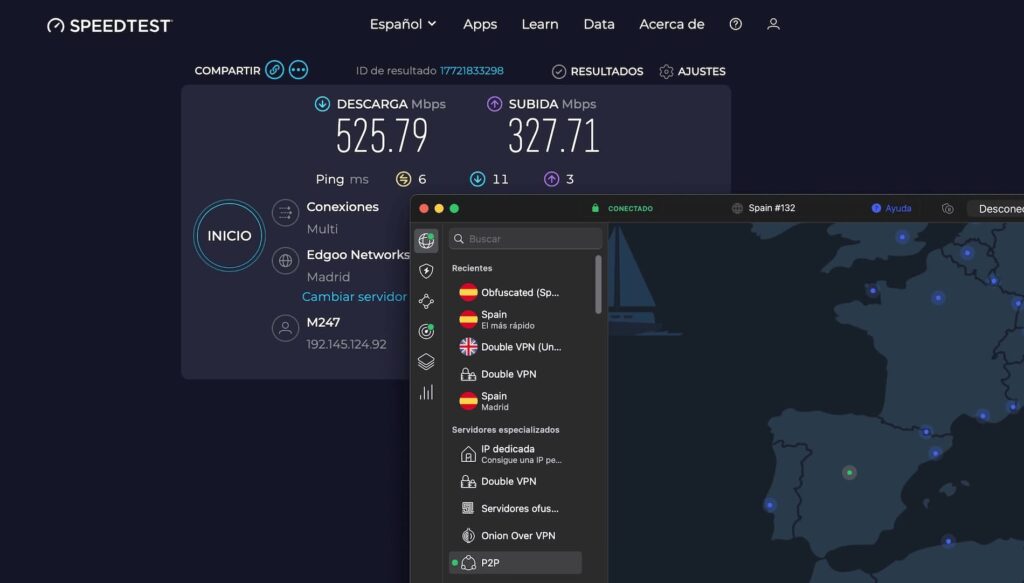This screenshot has width=1024, height=583.
Task: Open the statistics bar chart icon
Action: pyautogui.click(x=426, y=392)
